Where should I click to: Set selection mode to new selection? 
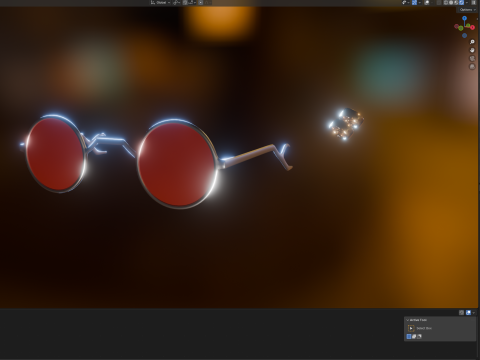click(409, 336)
